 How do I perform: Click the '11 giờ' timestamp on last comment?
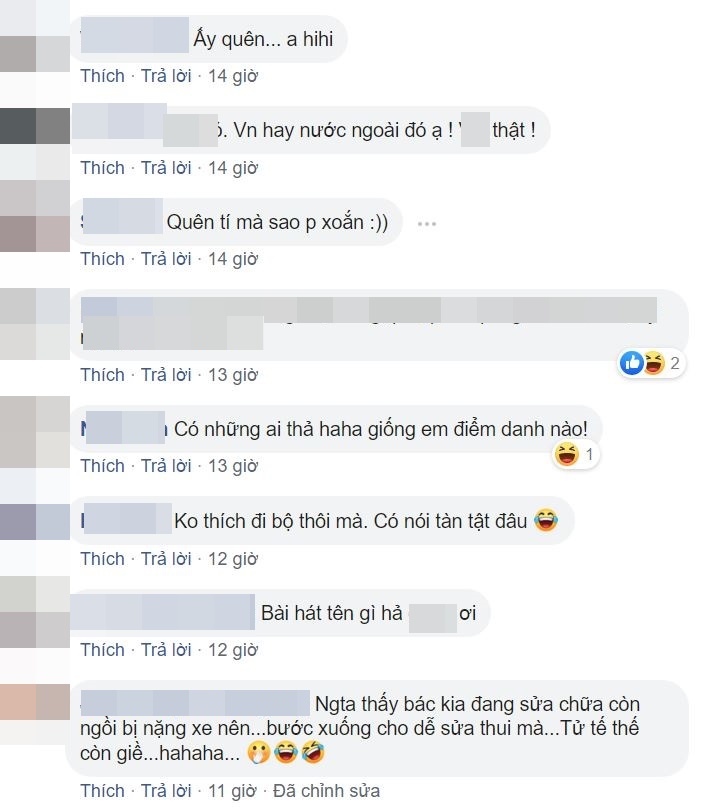pos(232,791)
